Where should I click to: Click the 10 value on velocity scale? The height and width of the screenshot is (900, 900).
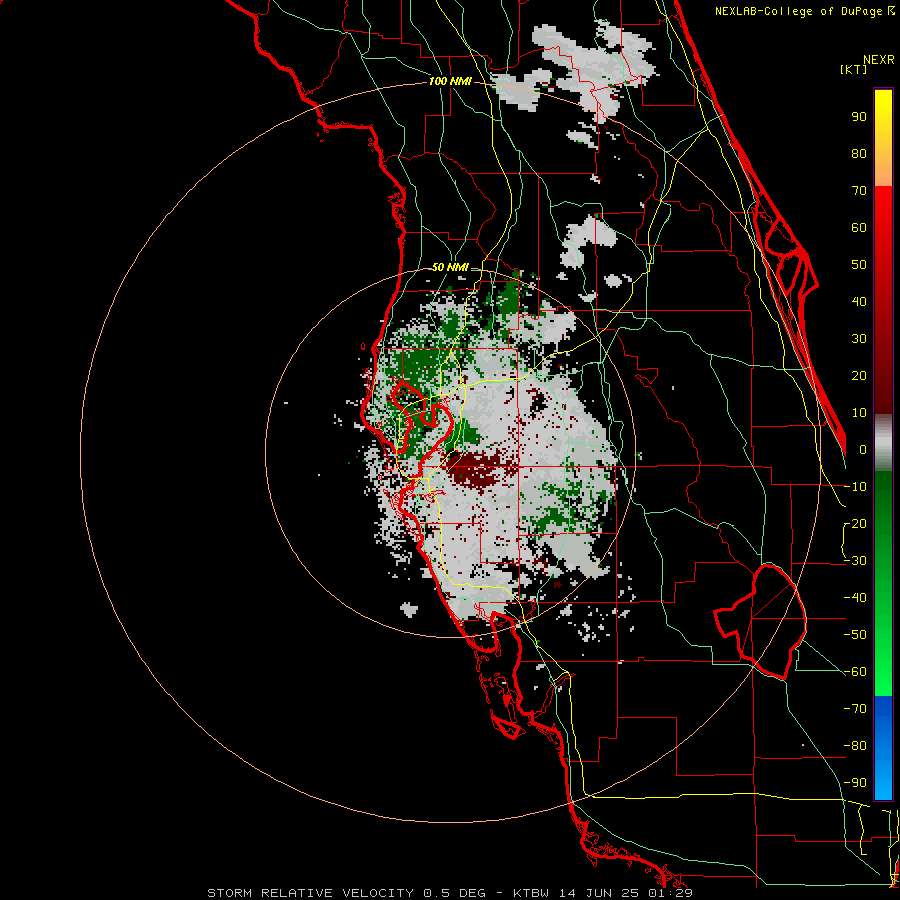click(x=859, y=413)
